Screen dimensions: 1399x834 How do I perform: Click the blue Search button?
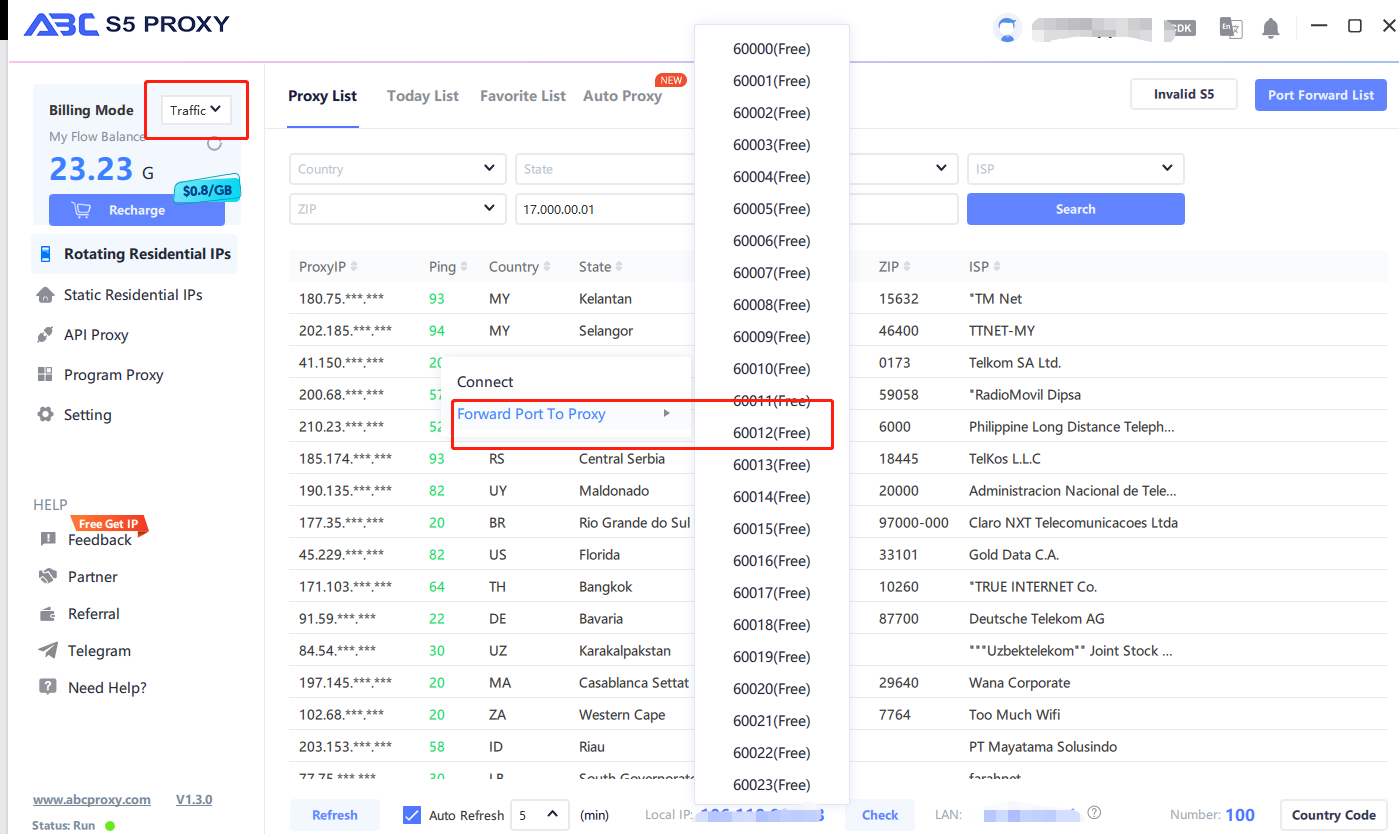[1076, 209]
